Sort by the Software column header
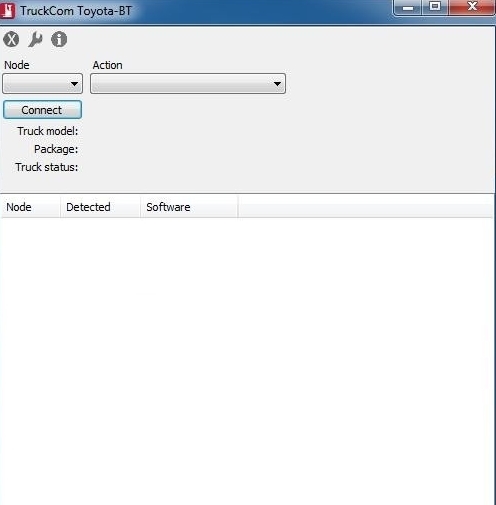 click(189, 207)
